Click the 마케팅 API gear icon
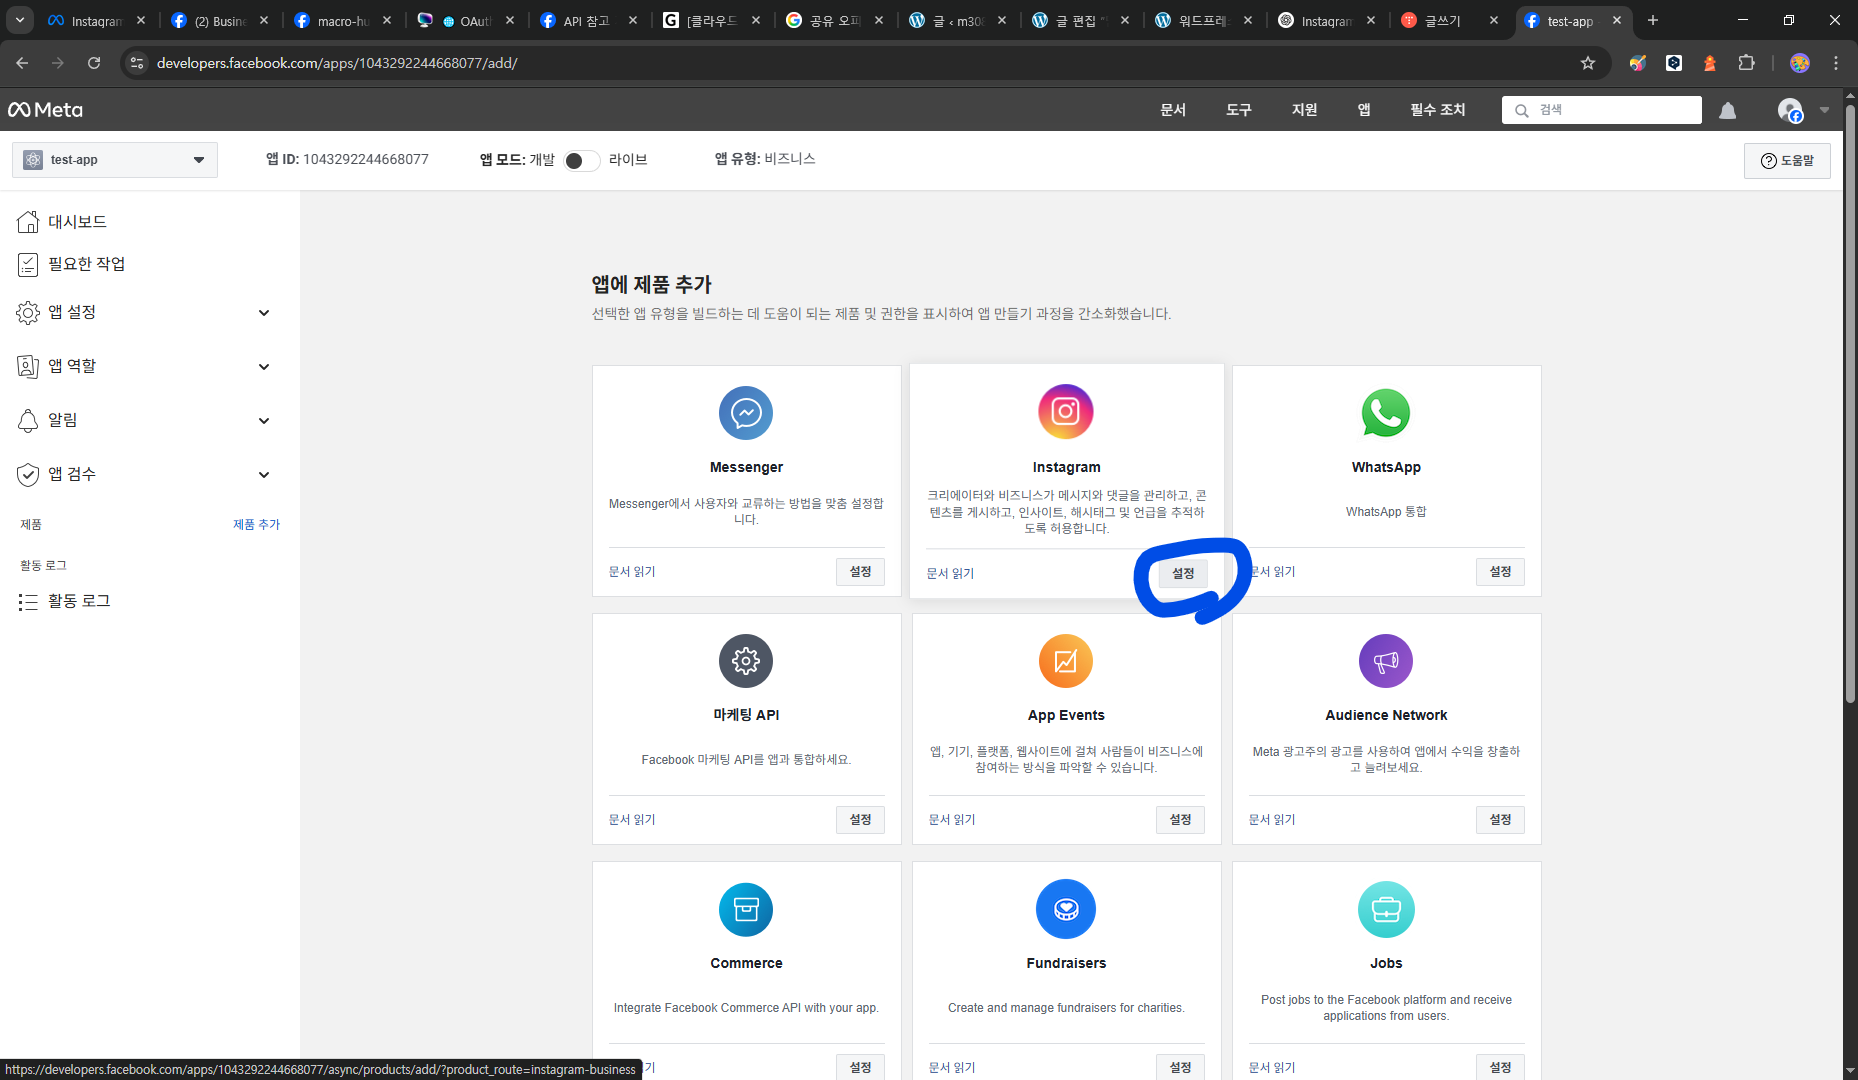 tap(746, 661)
